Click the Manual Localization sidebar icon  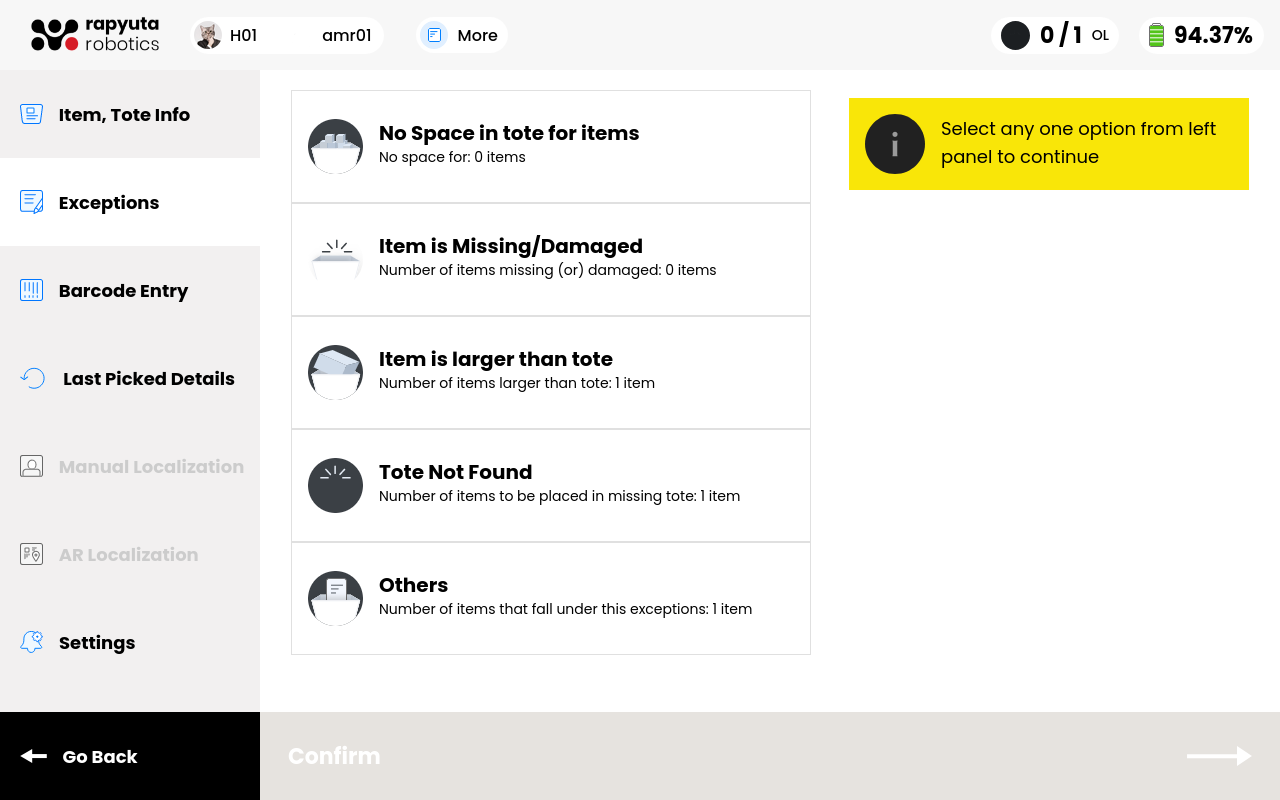[32, 466]
